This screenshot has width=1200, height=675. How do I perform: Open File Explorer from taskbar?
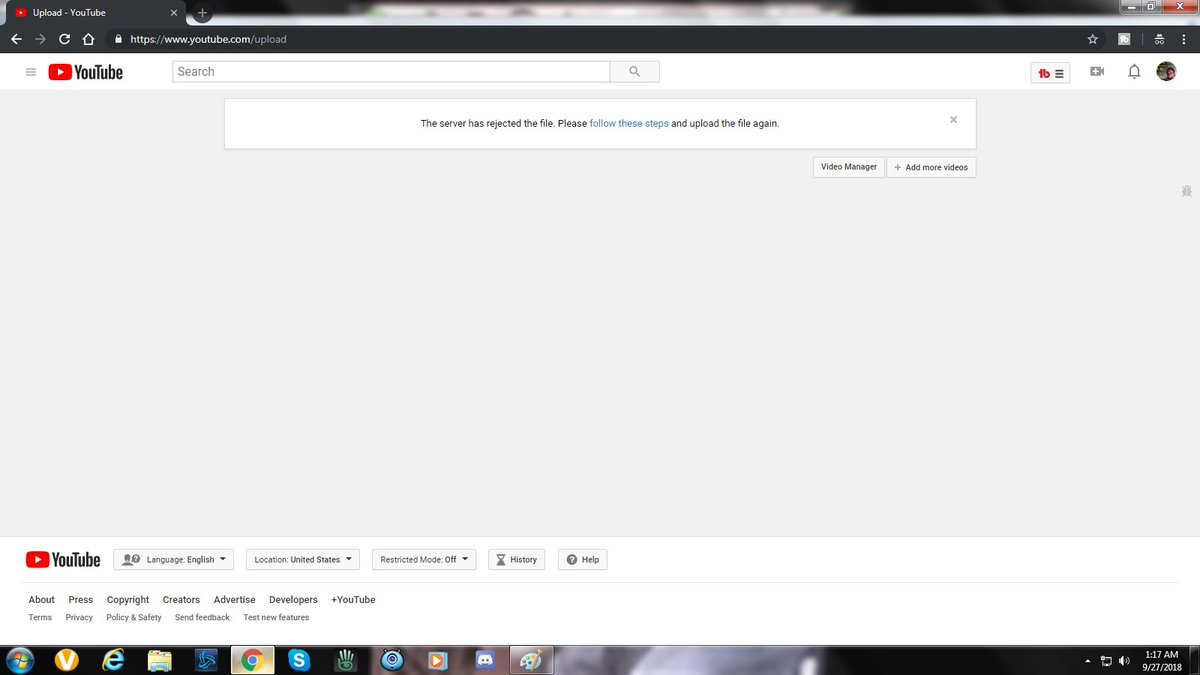(159, 660)
